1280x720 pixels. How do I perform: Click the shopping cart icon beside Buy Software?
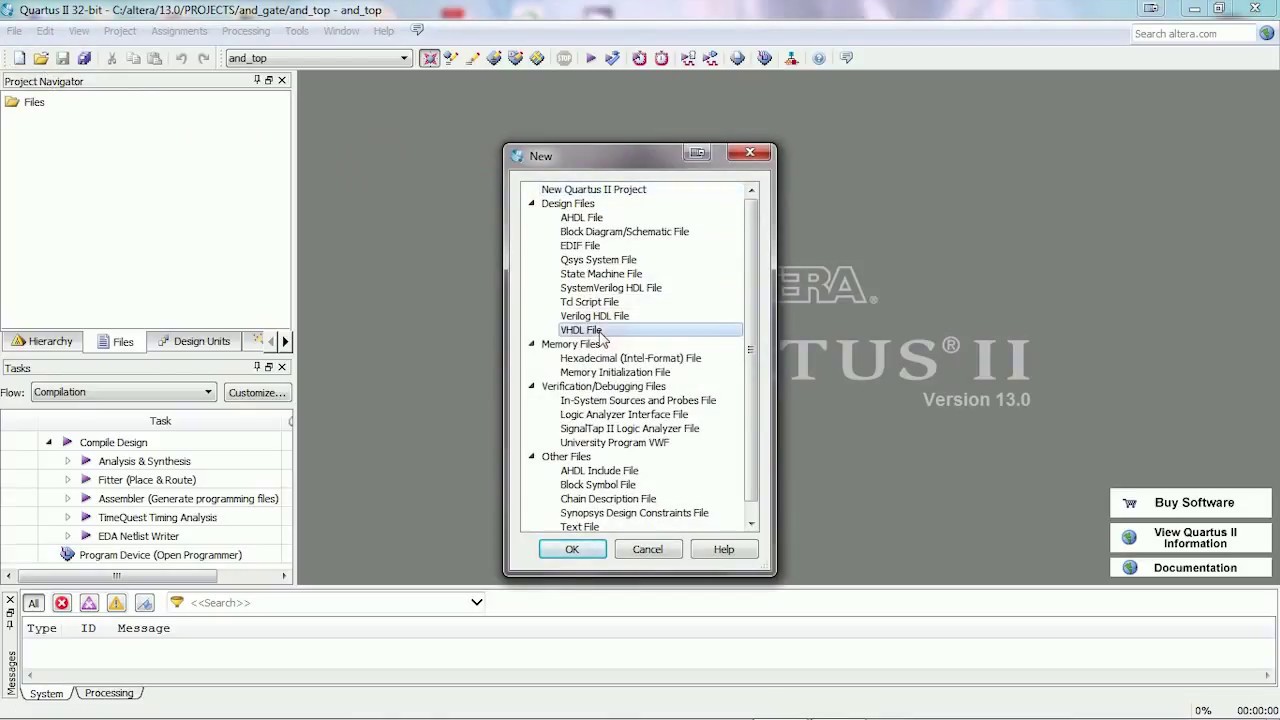pos(1129,503)
